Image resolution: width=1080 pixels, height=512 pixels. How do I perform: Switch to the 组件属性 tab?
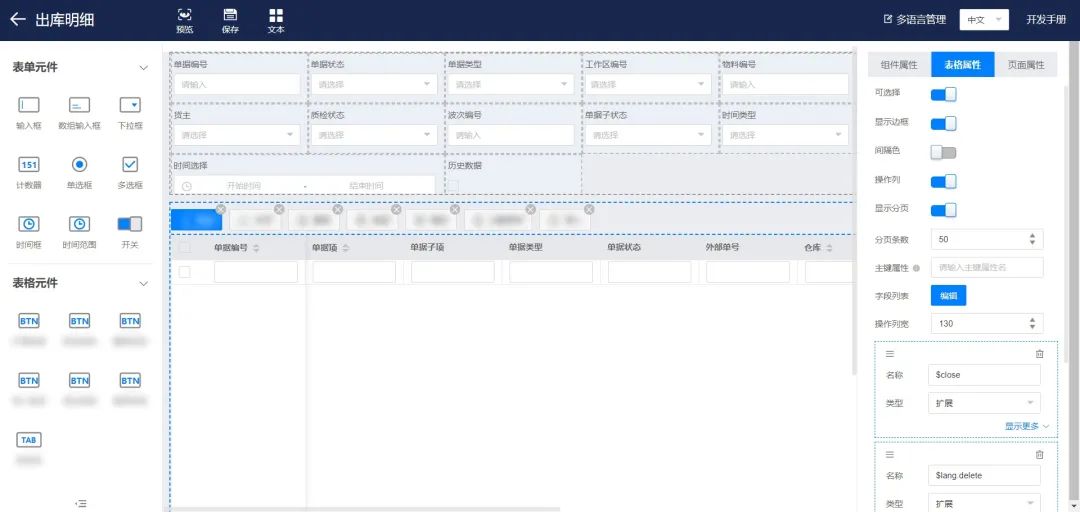tap(898, 65)
